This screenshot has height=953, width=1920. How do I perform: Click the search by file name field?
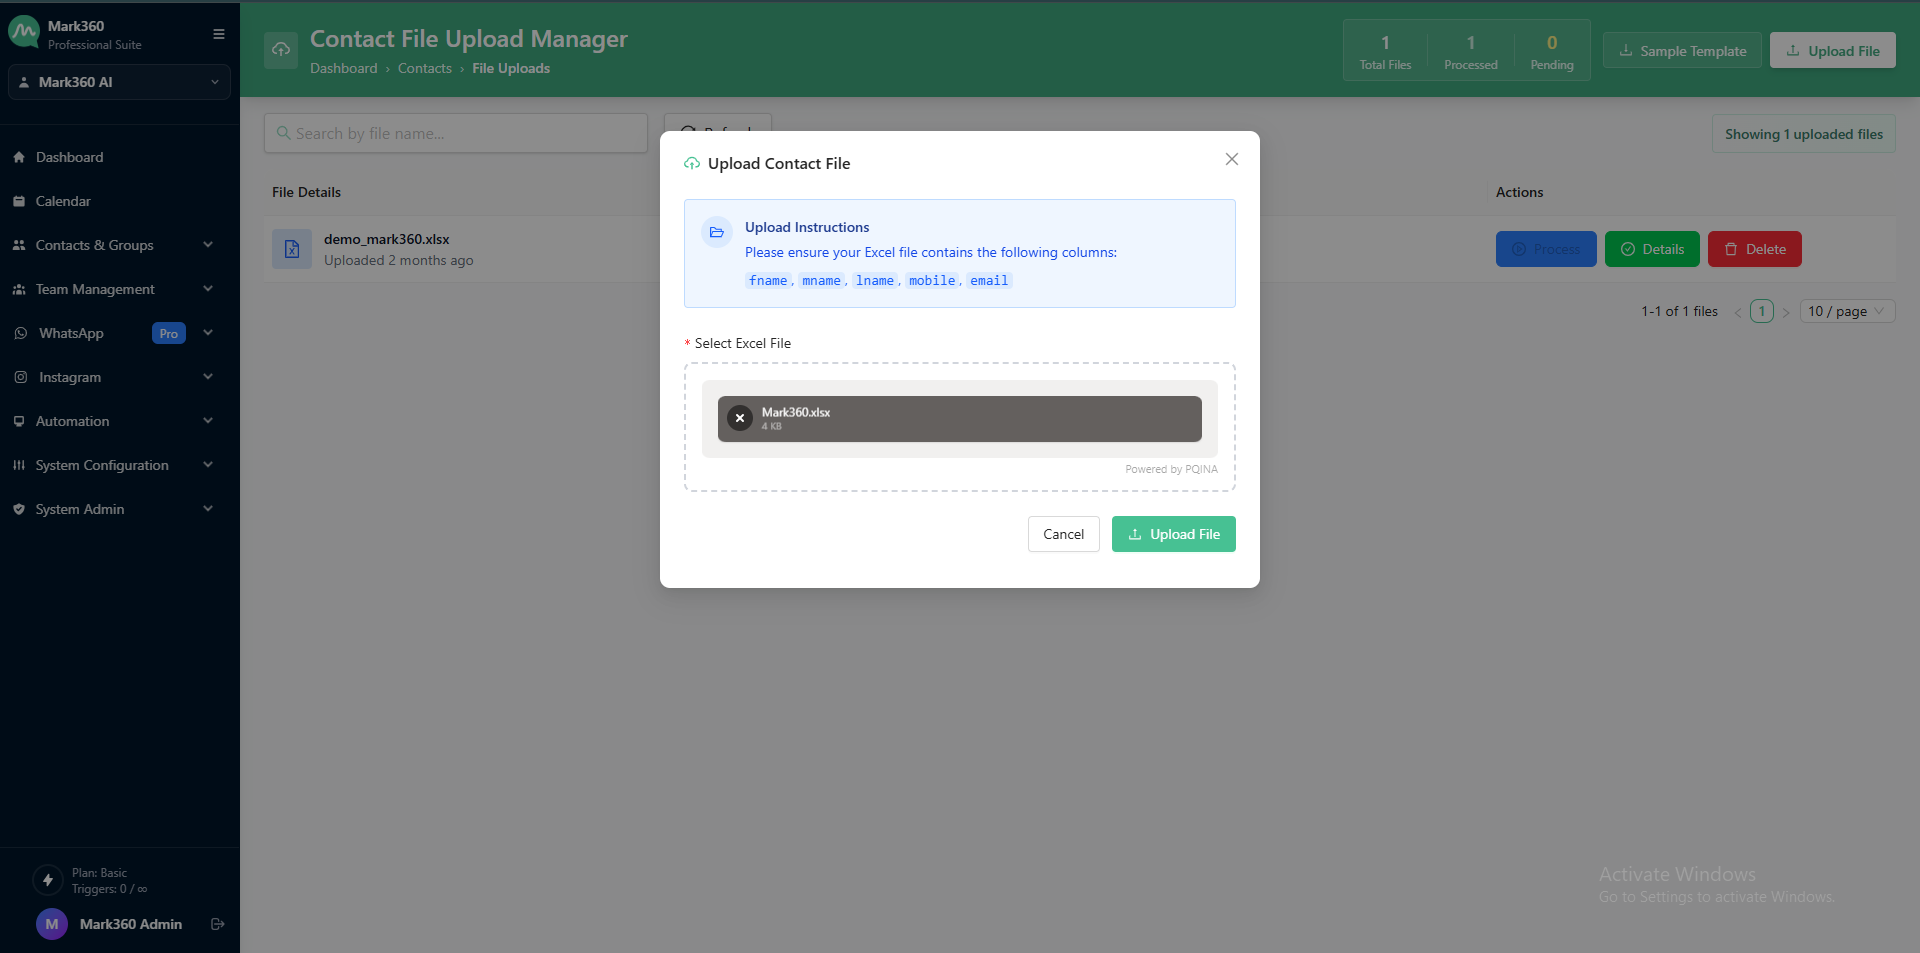click(x=455, y=133)
